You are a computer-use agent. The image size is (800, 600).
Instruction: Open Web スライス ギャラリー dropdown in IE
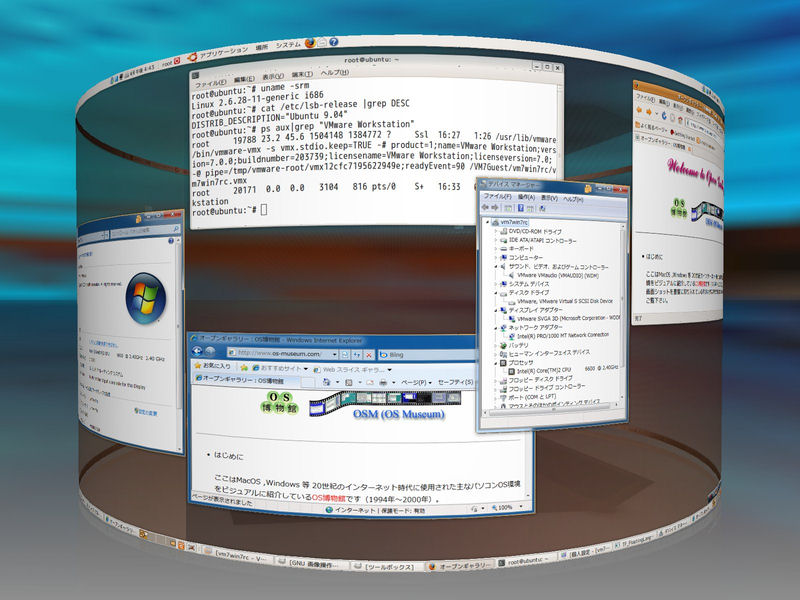353,369
